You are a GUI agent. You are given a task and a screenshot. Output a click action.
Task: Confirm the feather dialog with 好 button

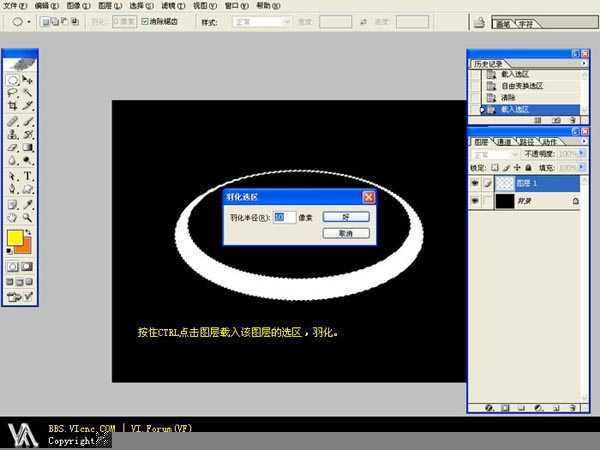[x=346, y=217]
